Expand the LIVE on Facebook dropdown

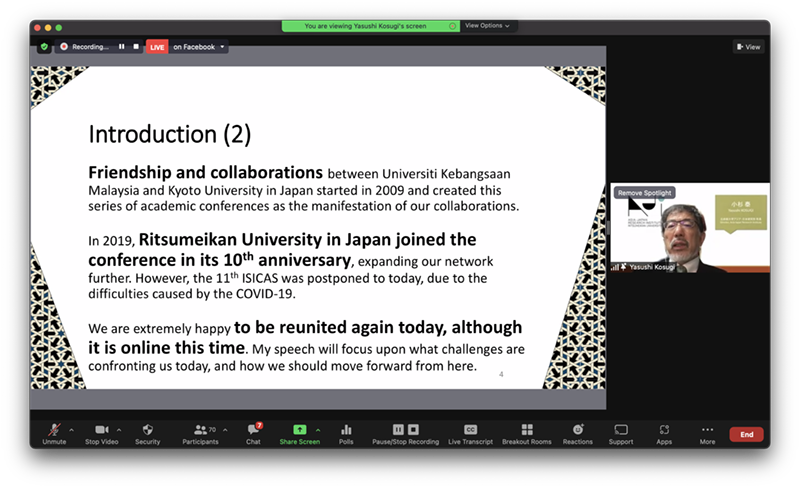[x=223, y=46]
